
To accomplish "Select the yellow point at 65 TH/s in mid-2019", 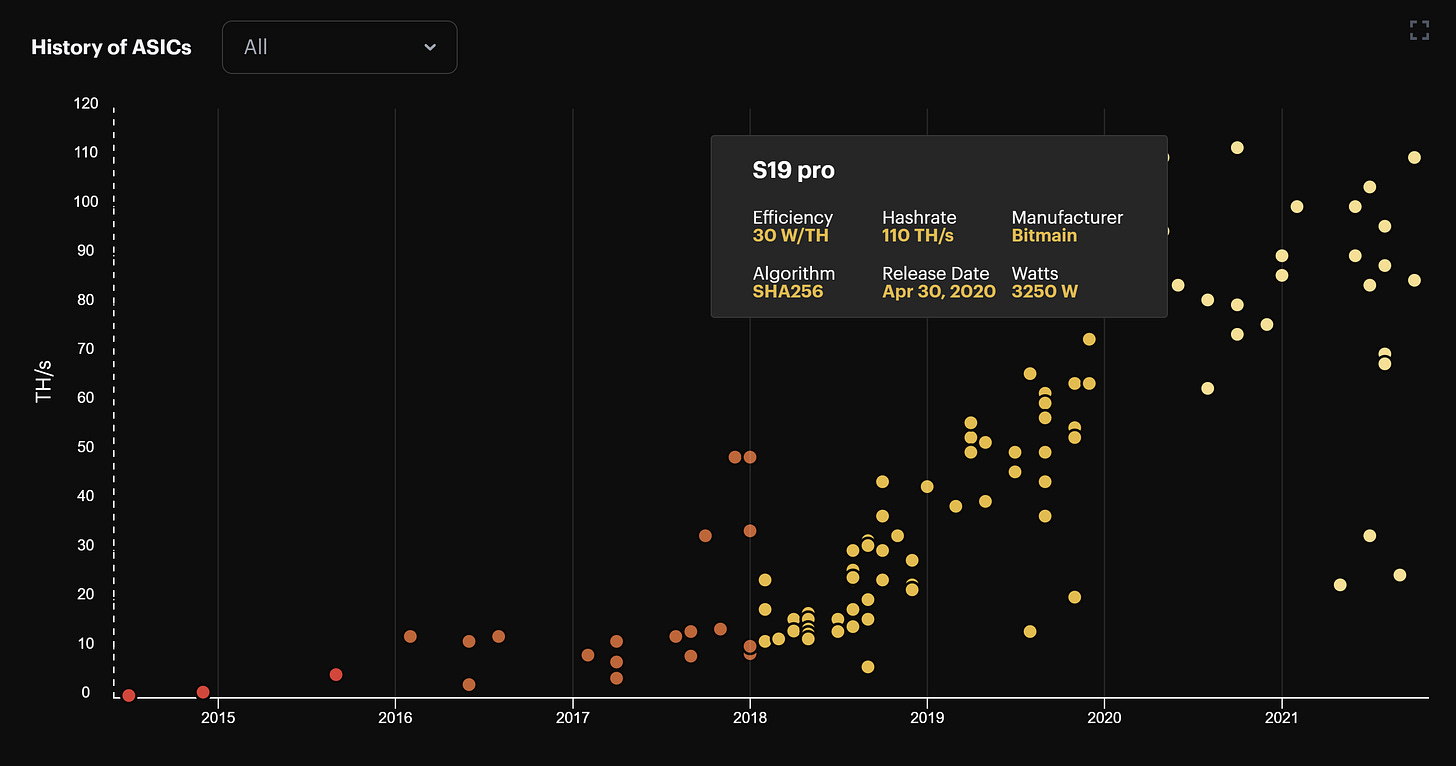I will [1030, 373].
